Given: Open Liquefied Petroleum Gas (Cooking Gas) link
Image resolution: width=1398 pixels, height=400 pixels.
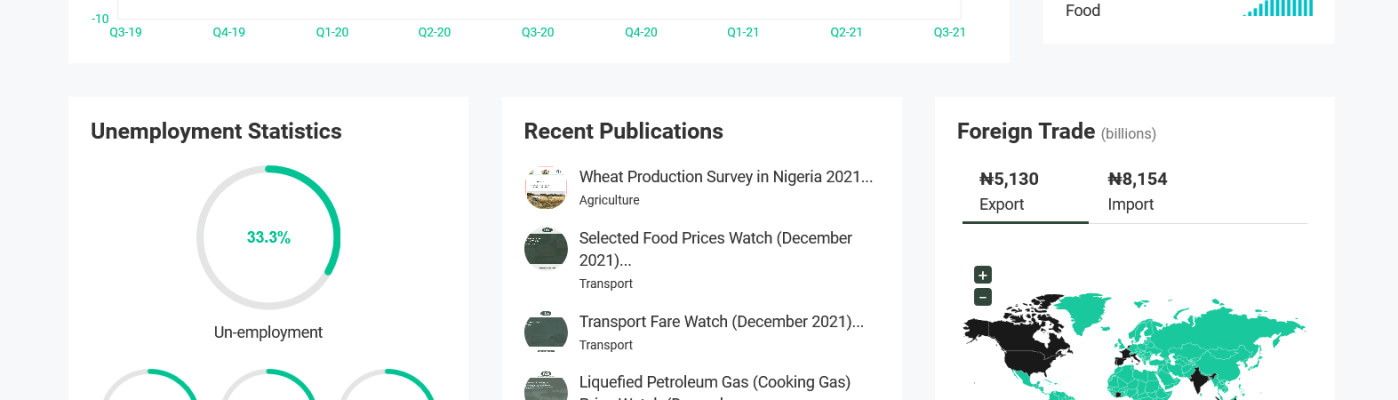Looking at the screenshot, I should [x=714, y=382].
